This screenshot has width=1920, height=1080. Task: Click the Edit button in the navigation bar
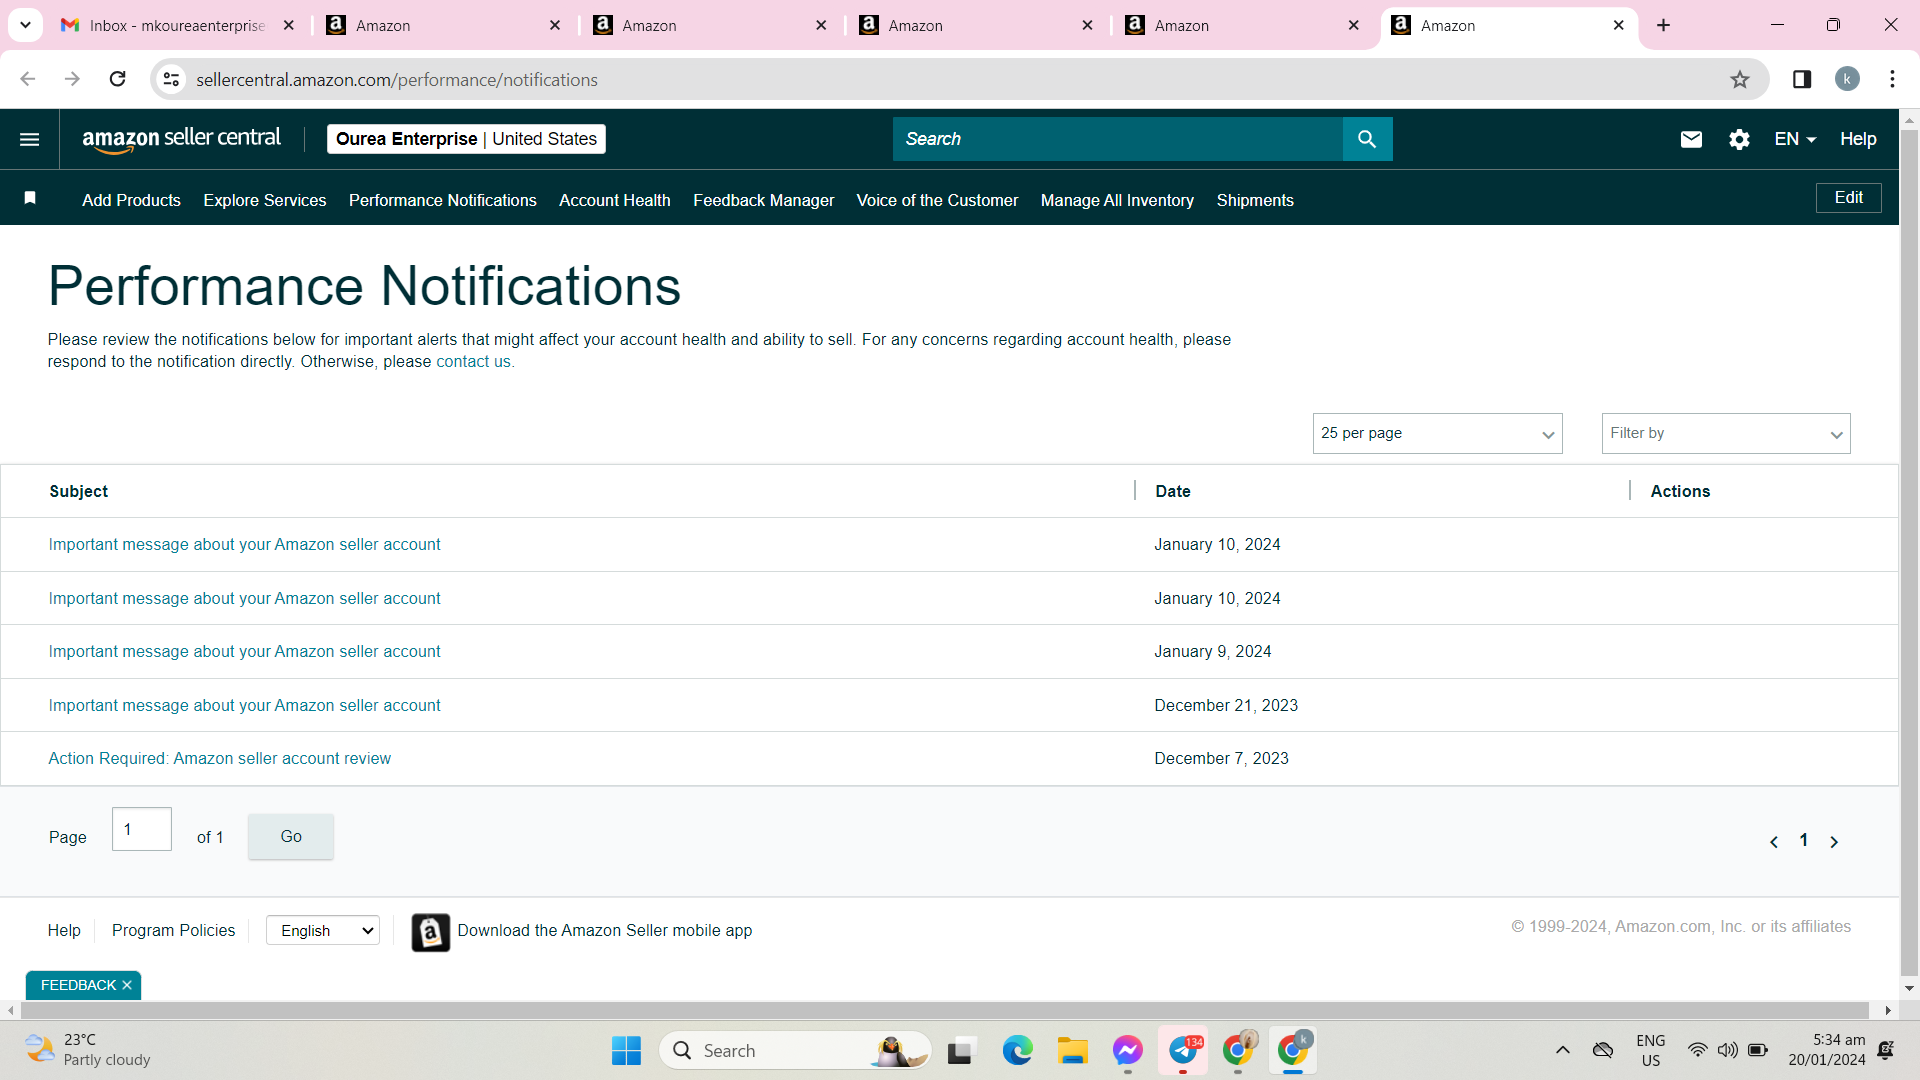tap(1848, 198)
